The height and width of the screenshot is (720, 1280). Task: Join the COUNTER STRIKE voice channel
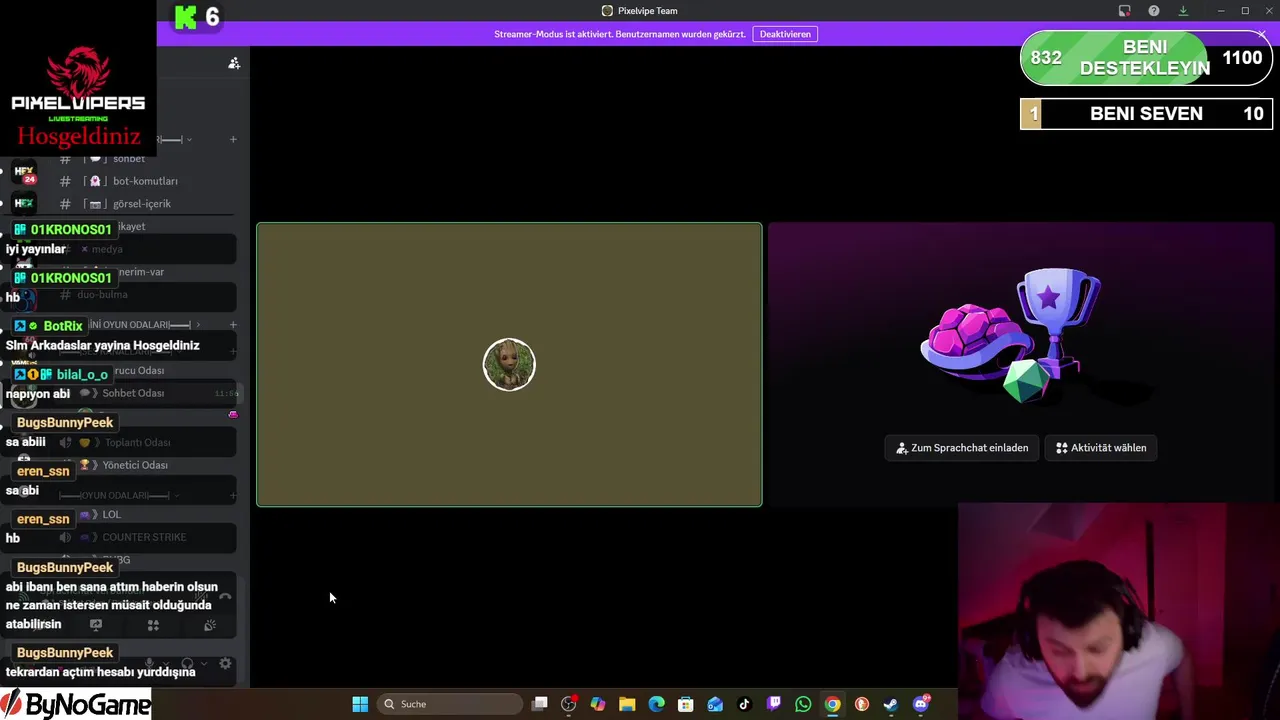pyautogui.click(x=144, y=537)
